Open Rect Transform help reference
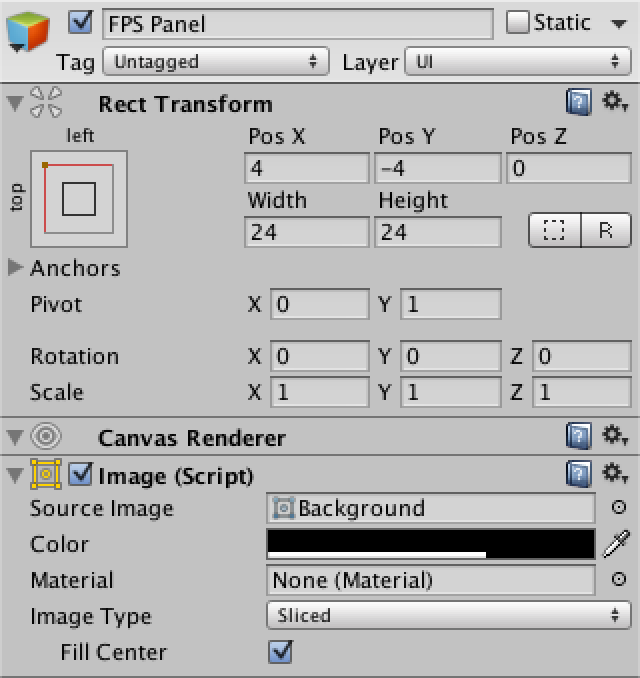Viewport: 640px width, 678px height. click(x=578, y=103)
